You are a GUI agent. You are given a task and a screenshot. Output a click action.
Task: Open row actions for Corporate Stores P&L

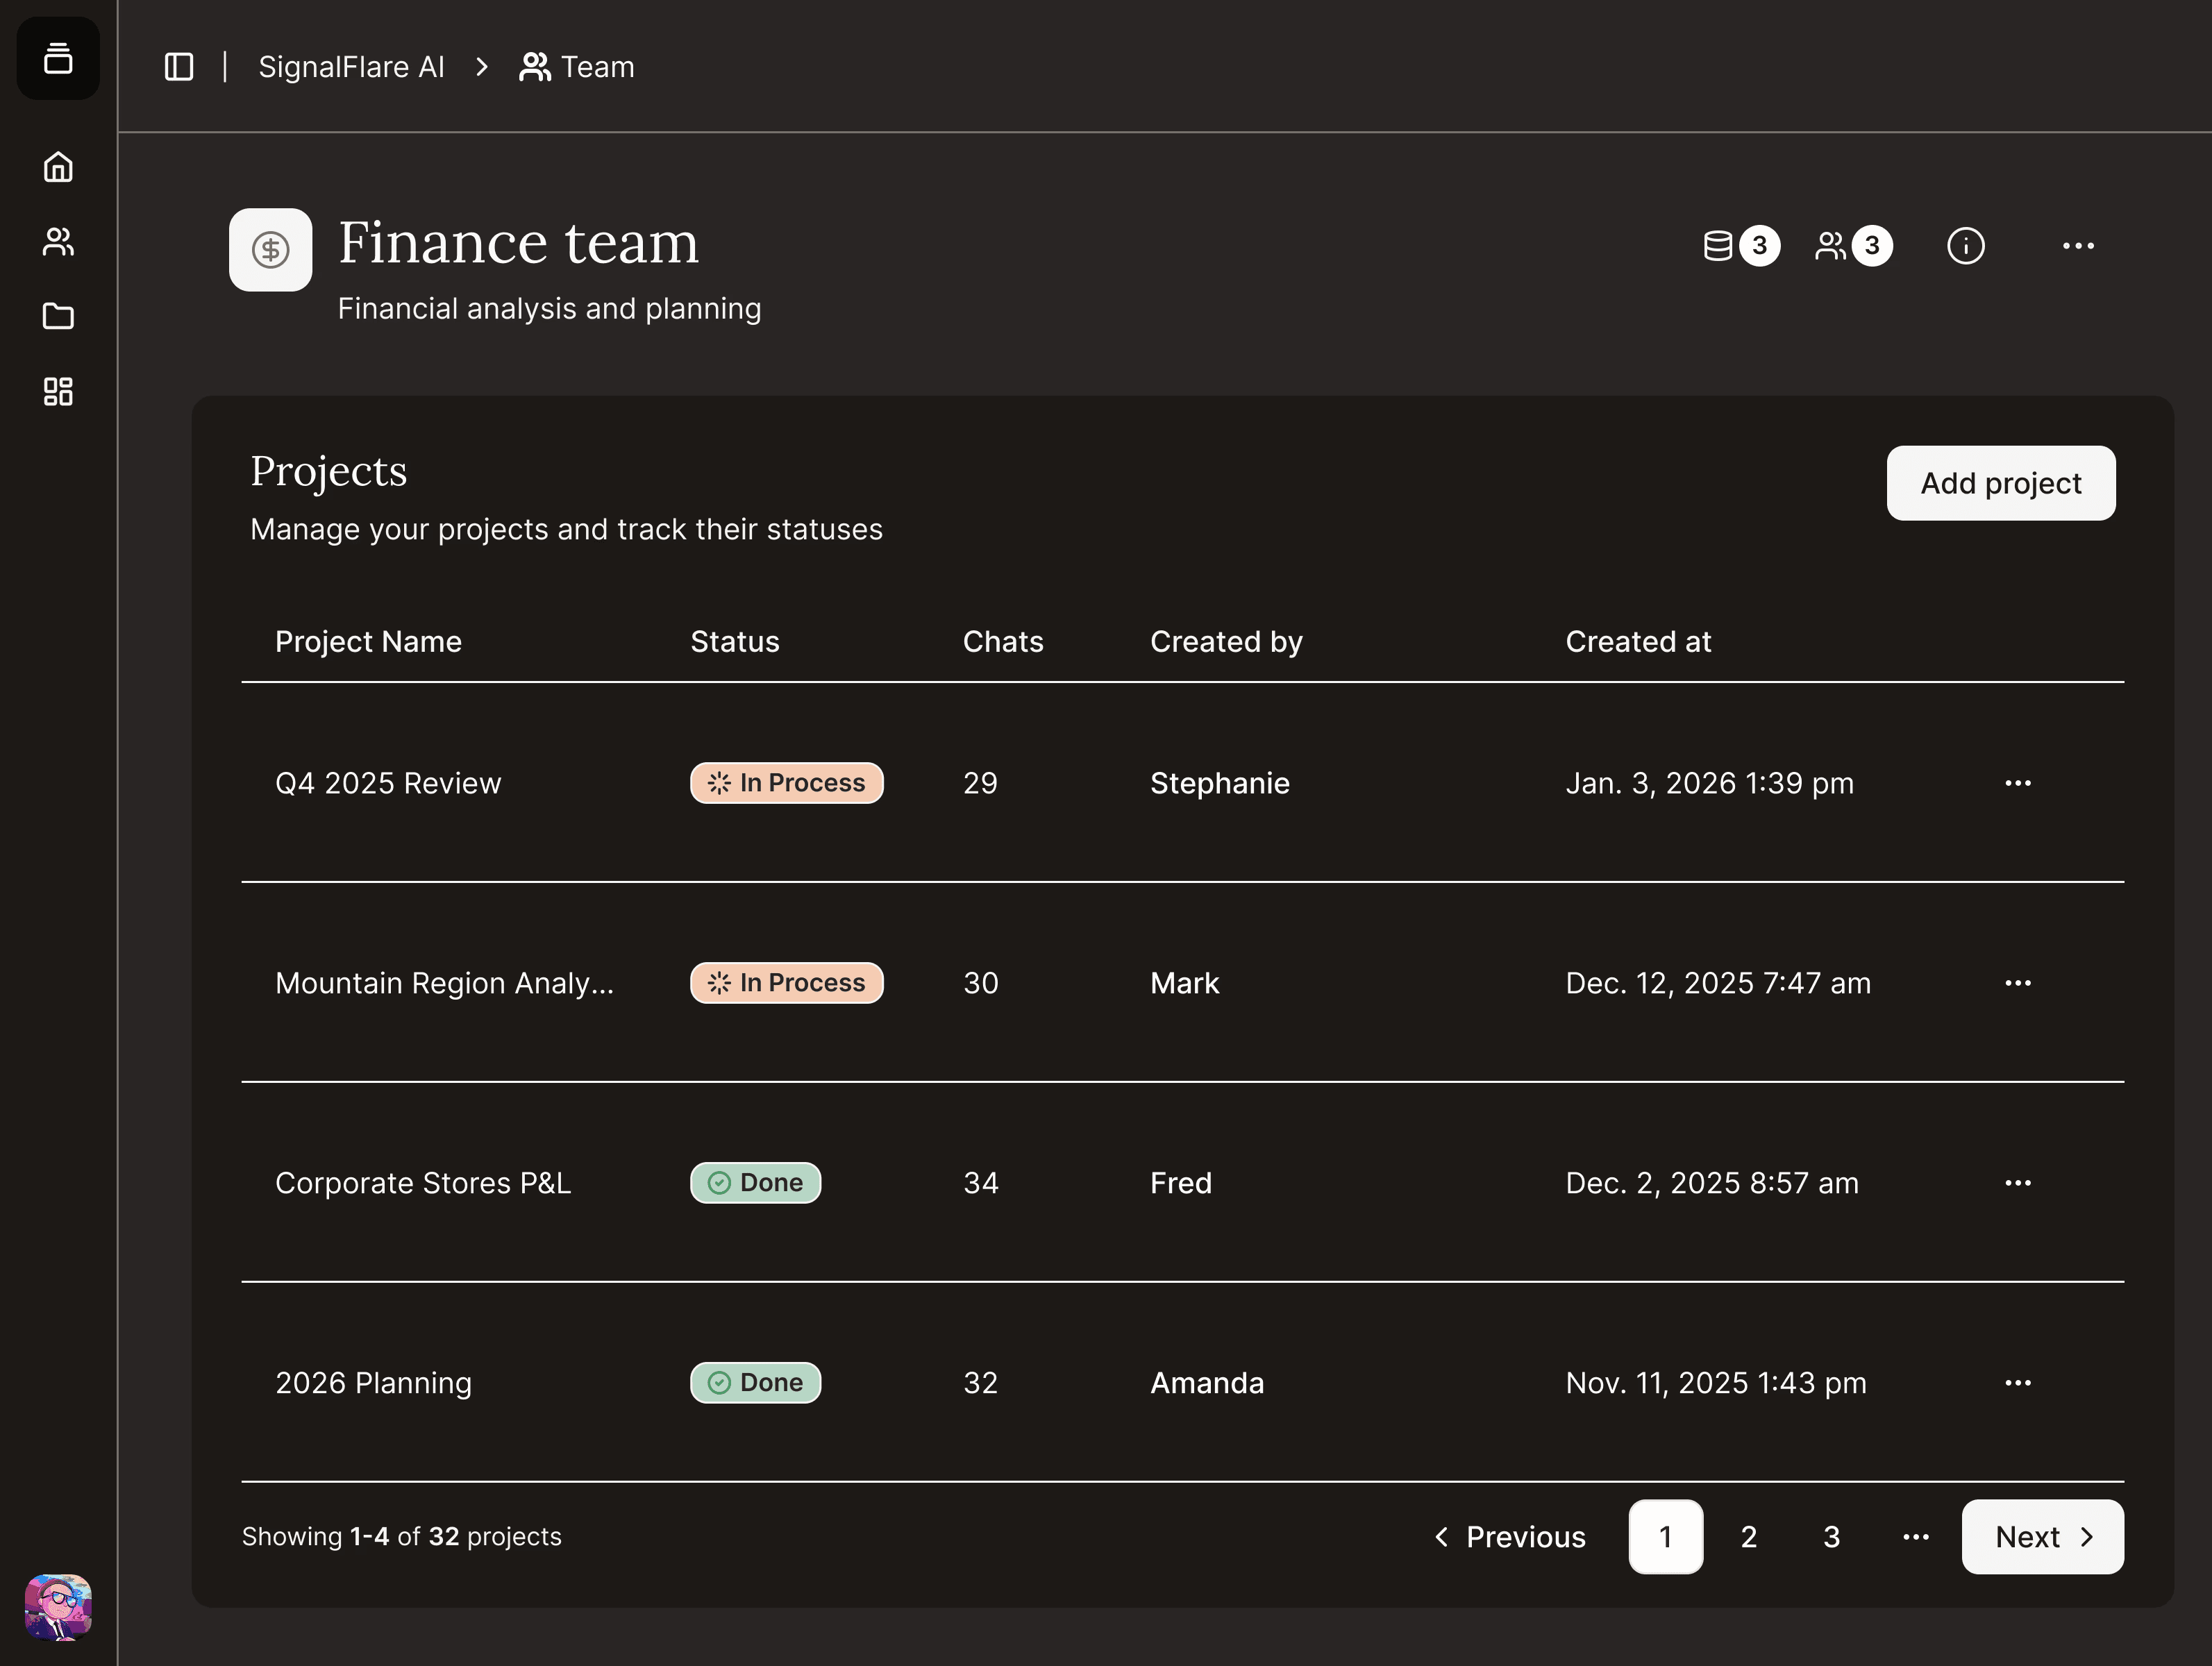pos(2017,1183)
